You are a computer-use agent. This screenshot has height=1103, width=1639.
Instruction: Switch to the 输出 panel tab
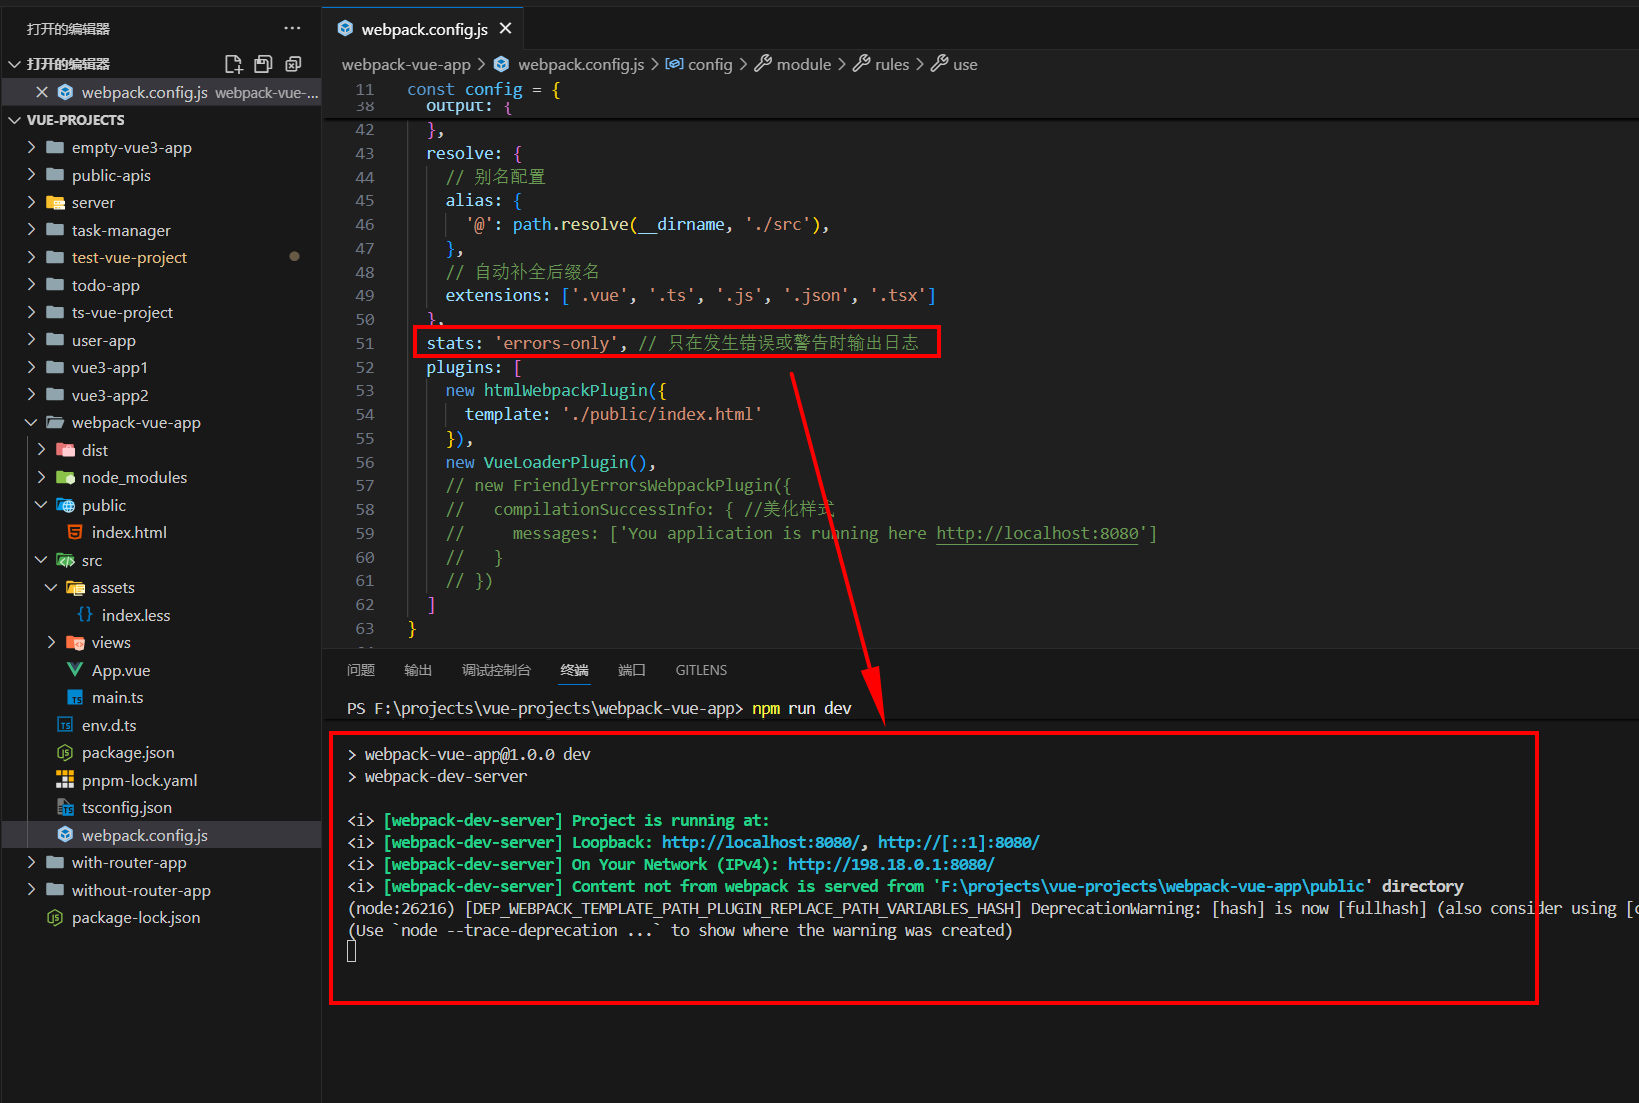pyautogui.click(x=418, y=670)
